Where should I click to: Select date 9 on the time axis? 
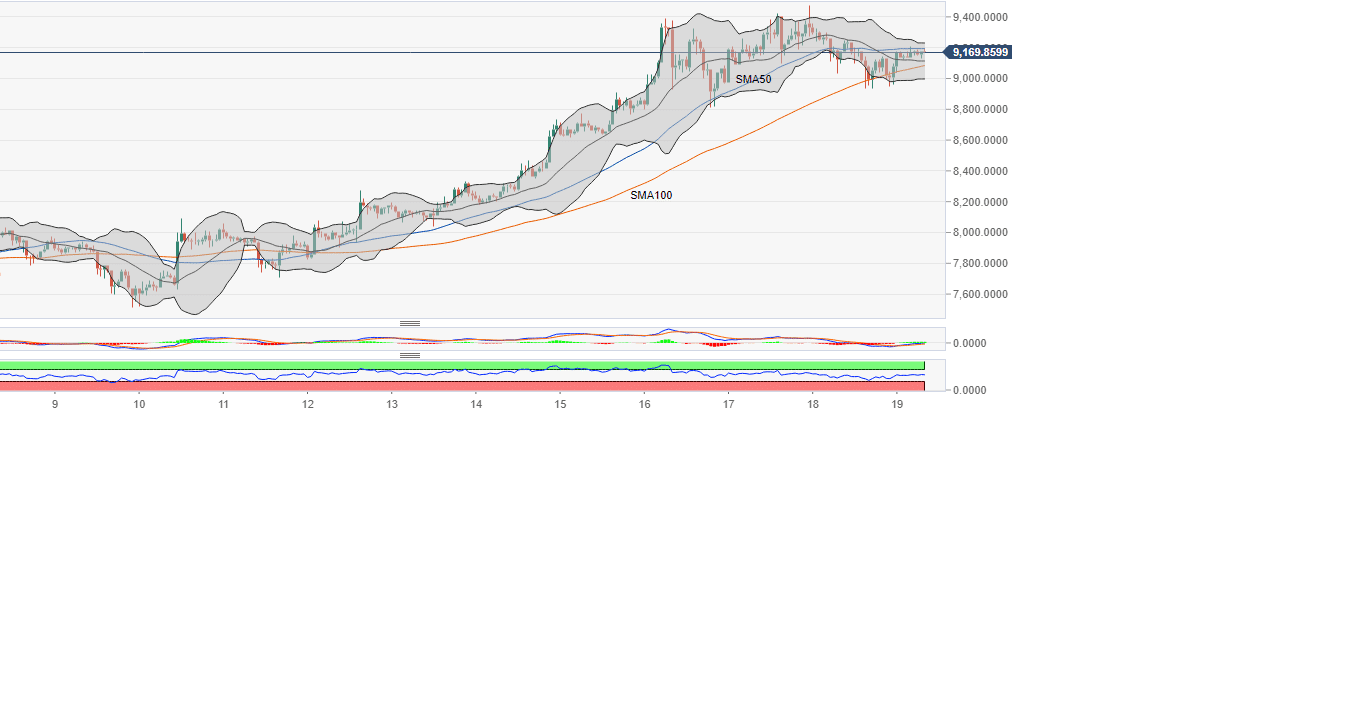click(55, 404)
